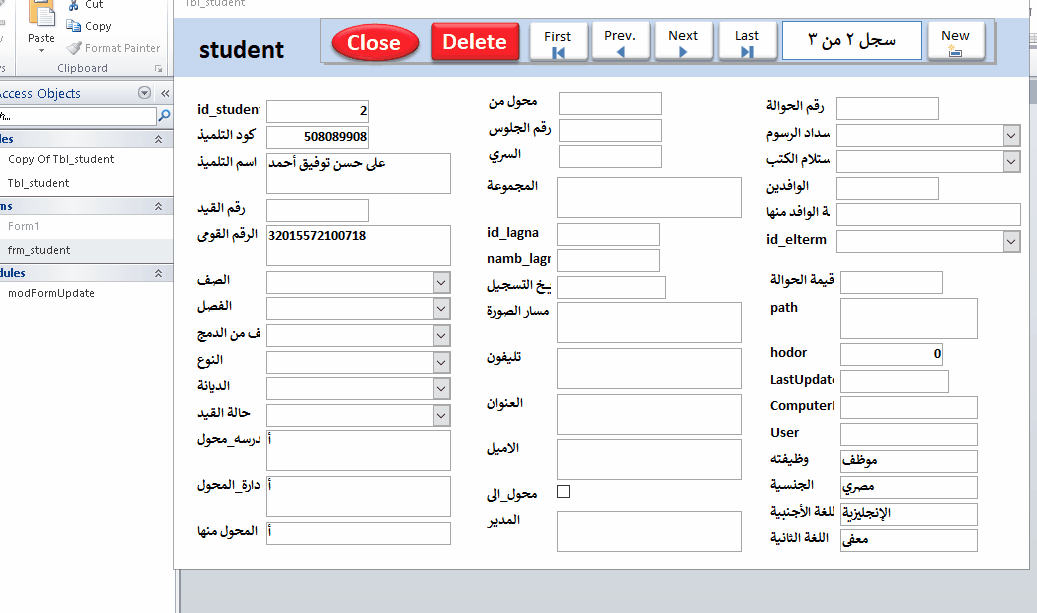1037x613 pixels.
Task: Go to the Next record
Action: point(683,43)
